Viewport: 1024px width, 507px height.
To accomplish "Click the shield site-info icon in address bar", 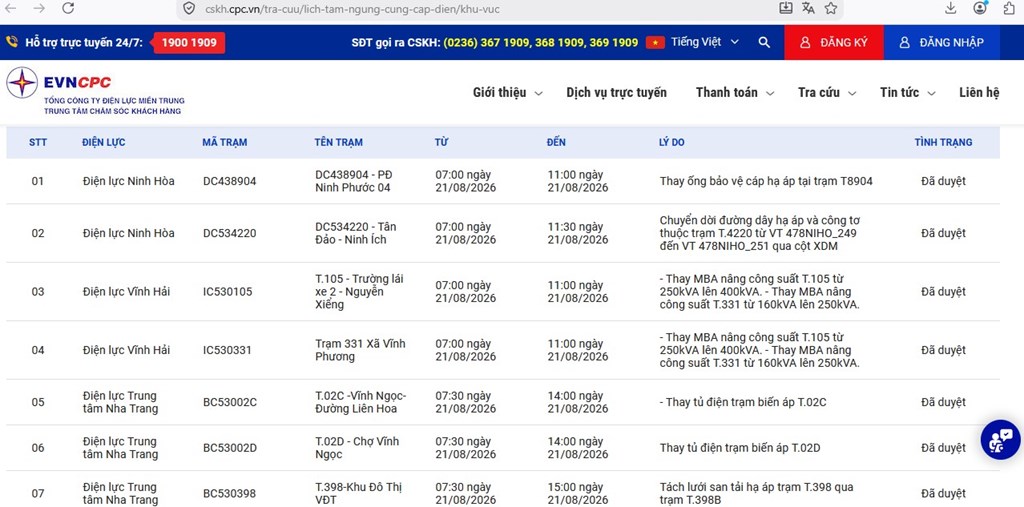I will [x=189, y=8].
